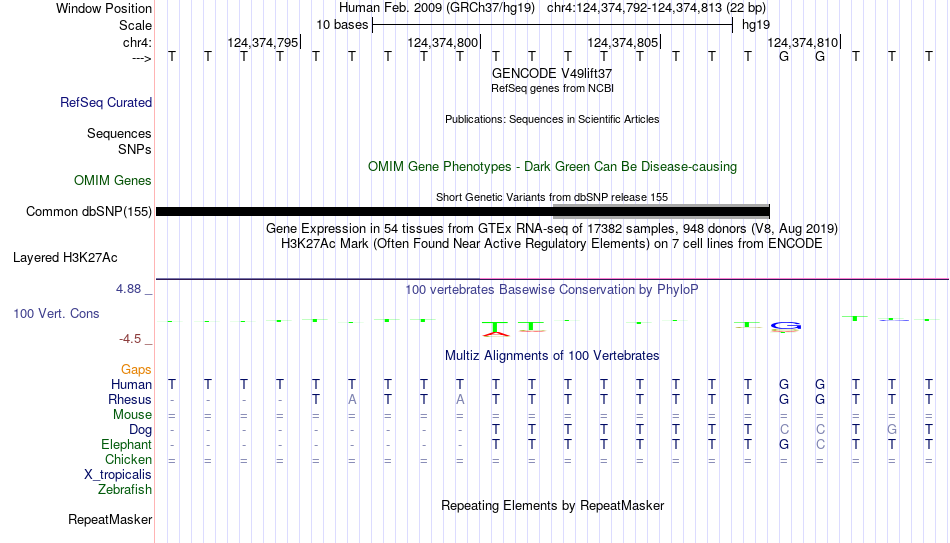Click the light A in Rhesus row under 124,374,800

(x=460, y=399)
